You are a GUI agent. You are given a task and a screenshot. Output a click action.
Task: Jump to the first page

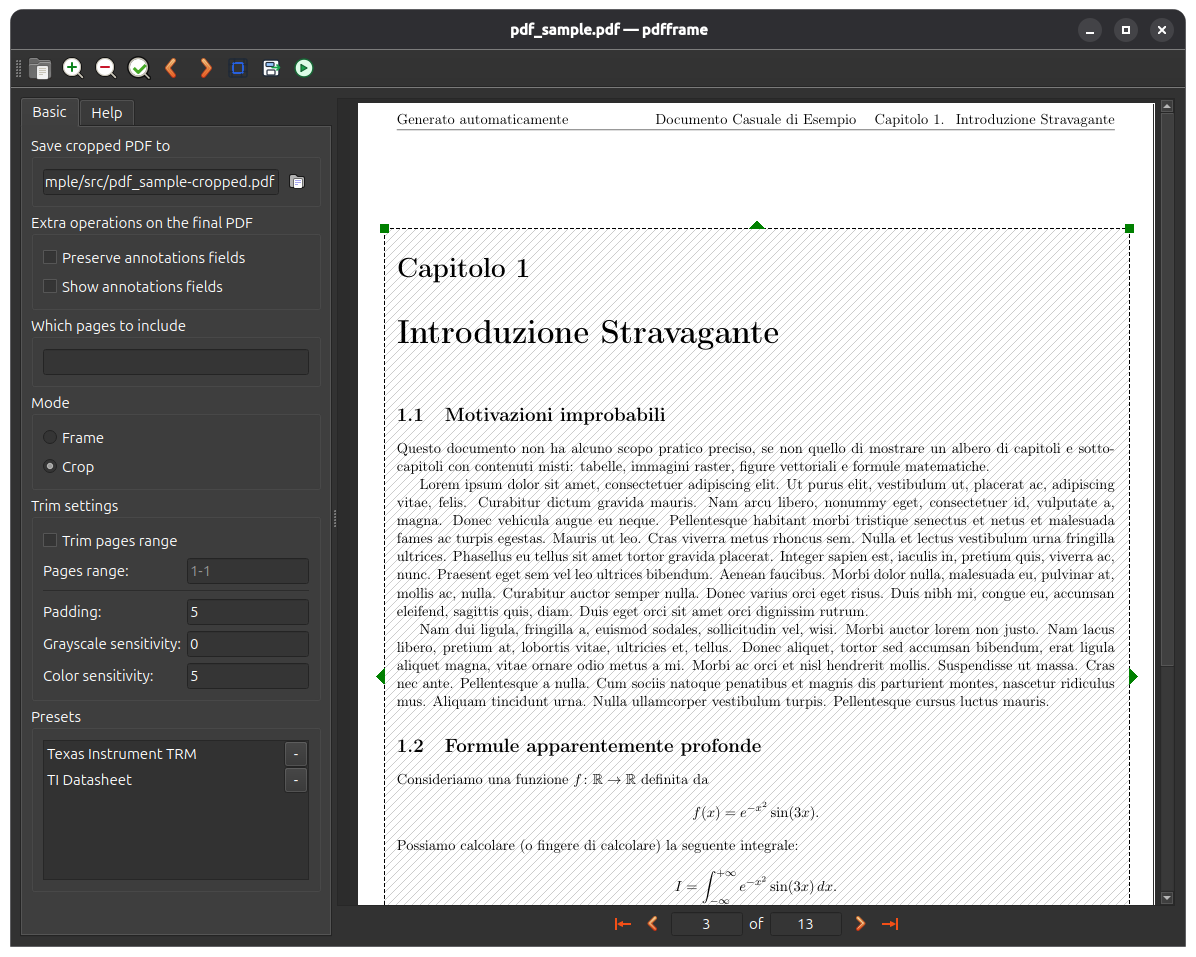622,923
